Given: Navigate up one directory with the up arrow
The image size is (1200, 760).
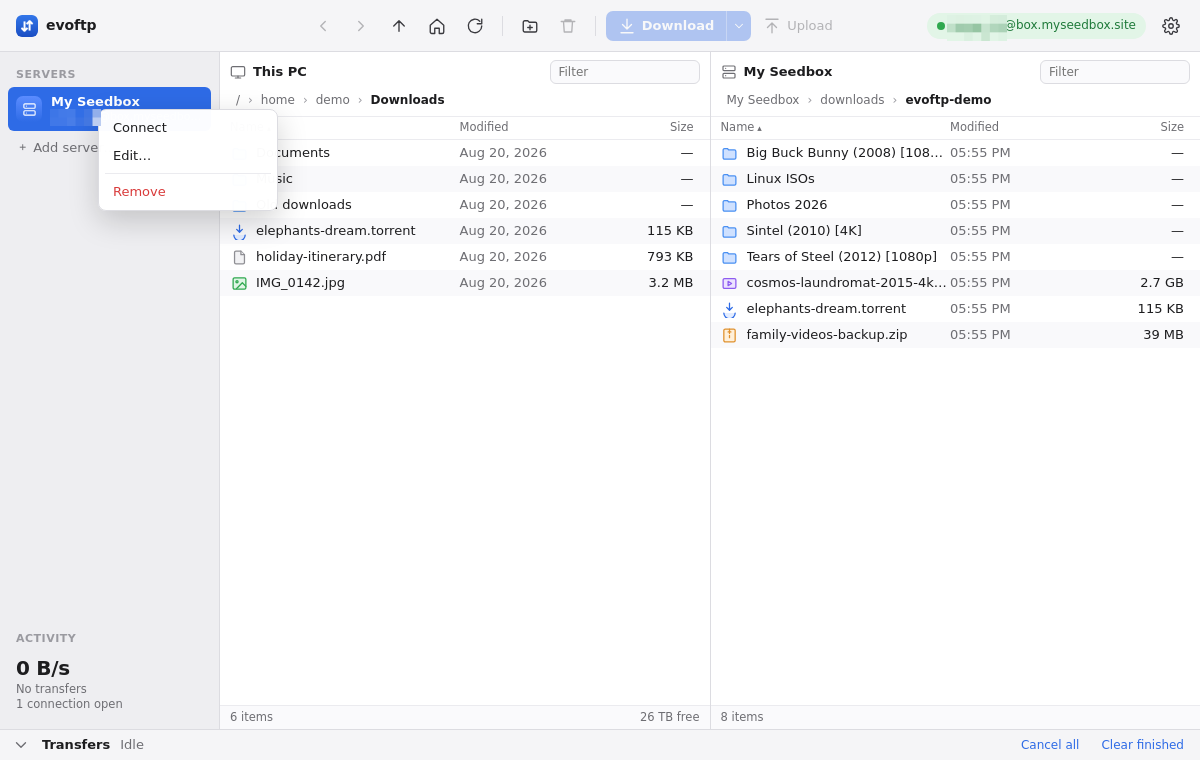Looking at the screenshot, I should tap(399, 26).
